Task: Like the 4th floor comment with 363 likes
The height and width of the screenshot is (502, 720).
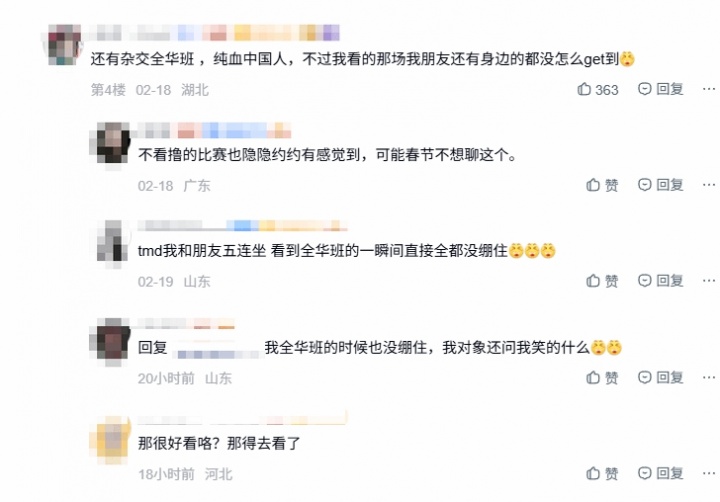Action: tap(597, 89)
